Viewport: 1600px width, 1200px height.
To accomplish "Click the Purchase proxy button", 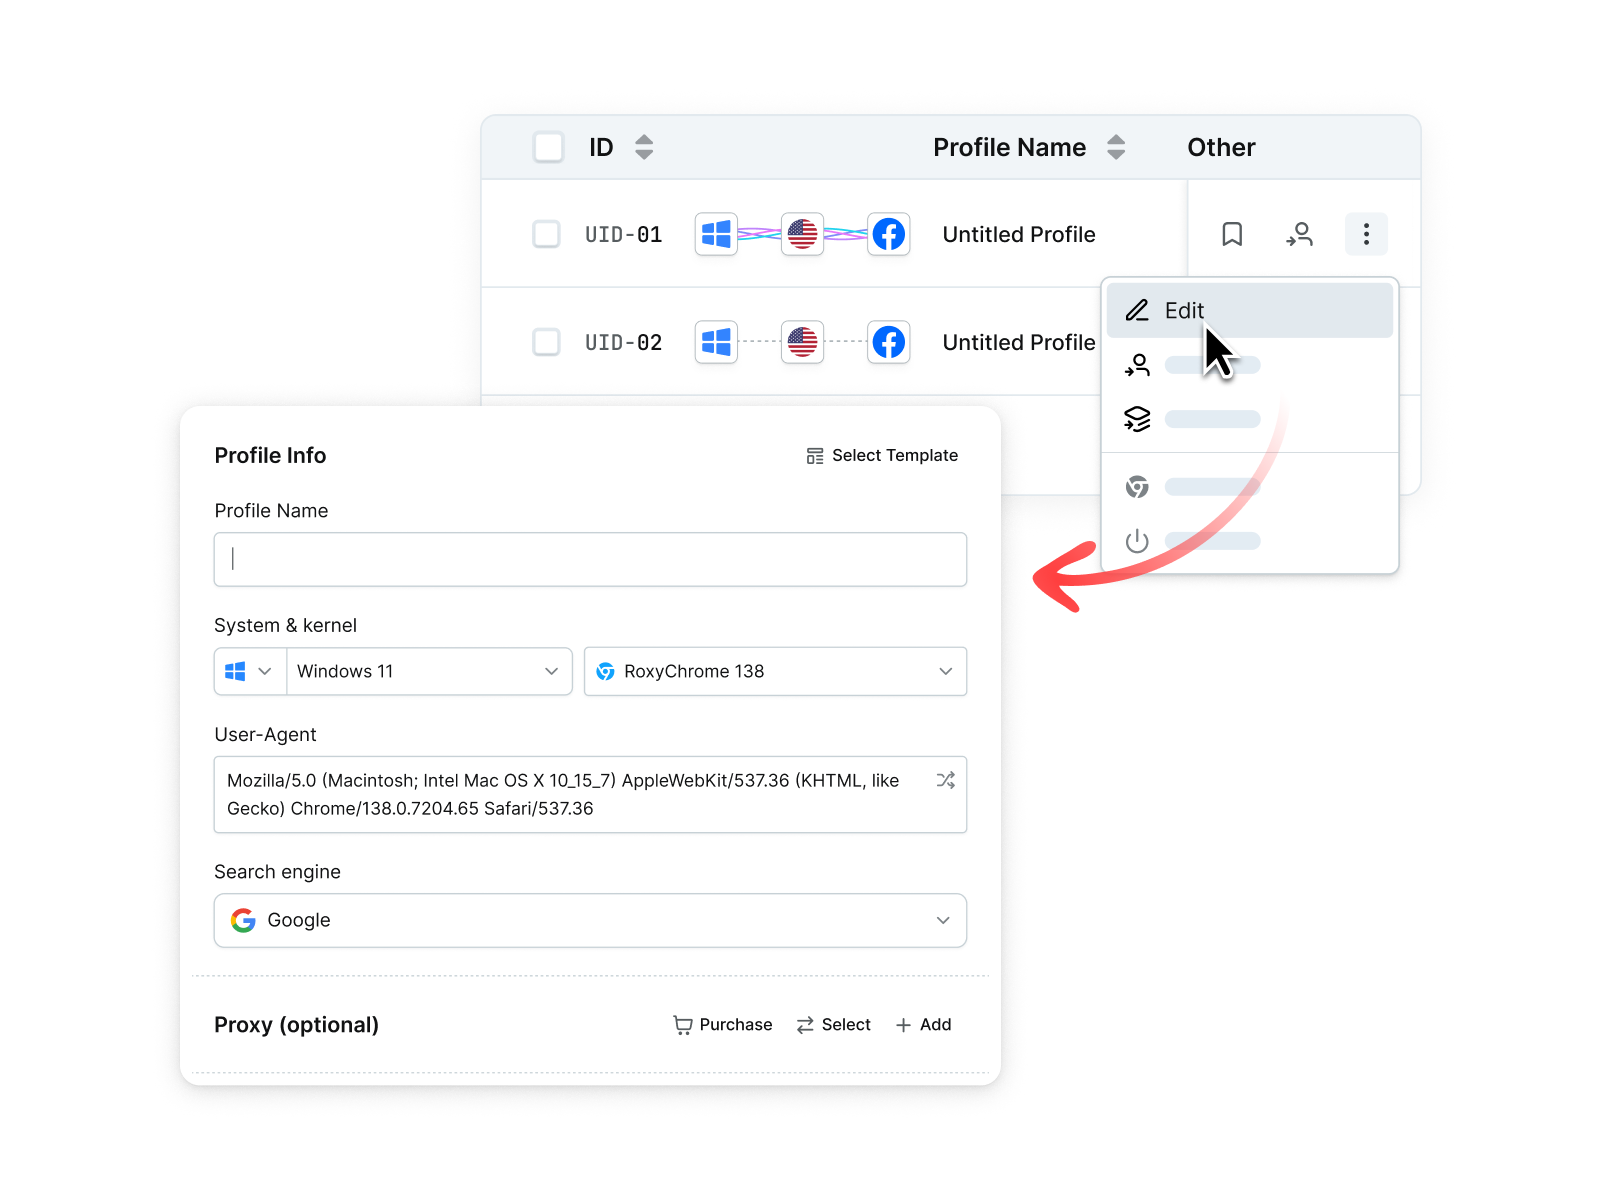I will tap(722, 1024).
